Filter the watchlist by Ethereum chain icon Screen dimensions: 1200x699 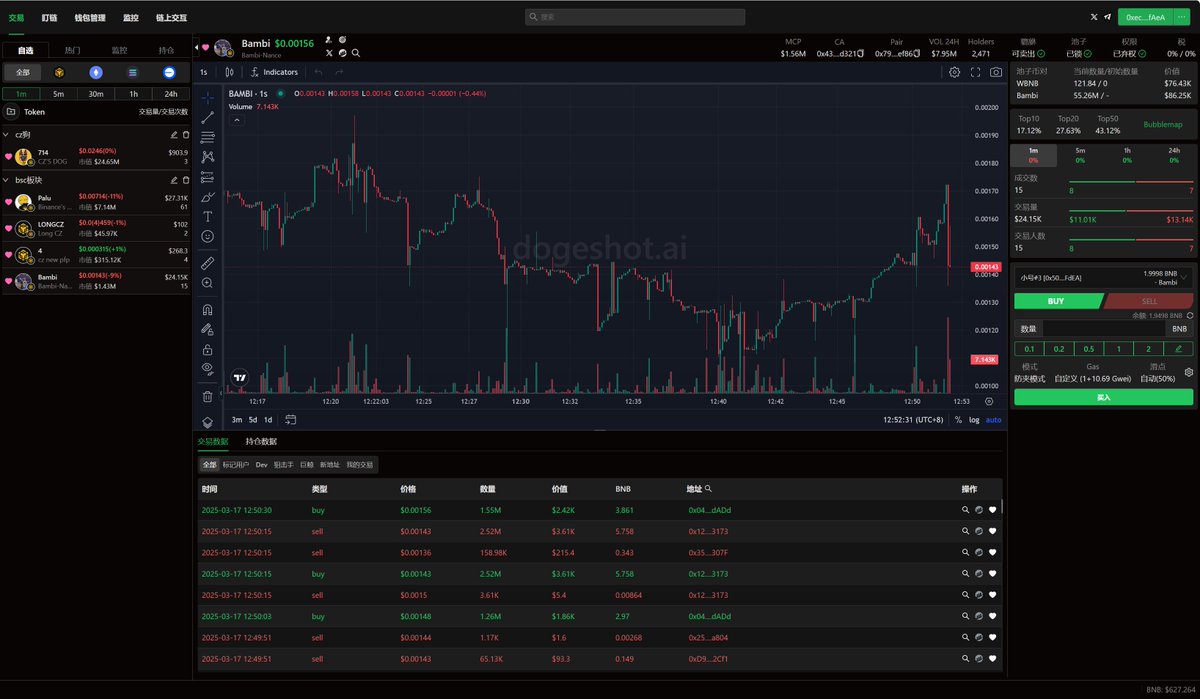point(96,72)
